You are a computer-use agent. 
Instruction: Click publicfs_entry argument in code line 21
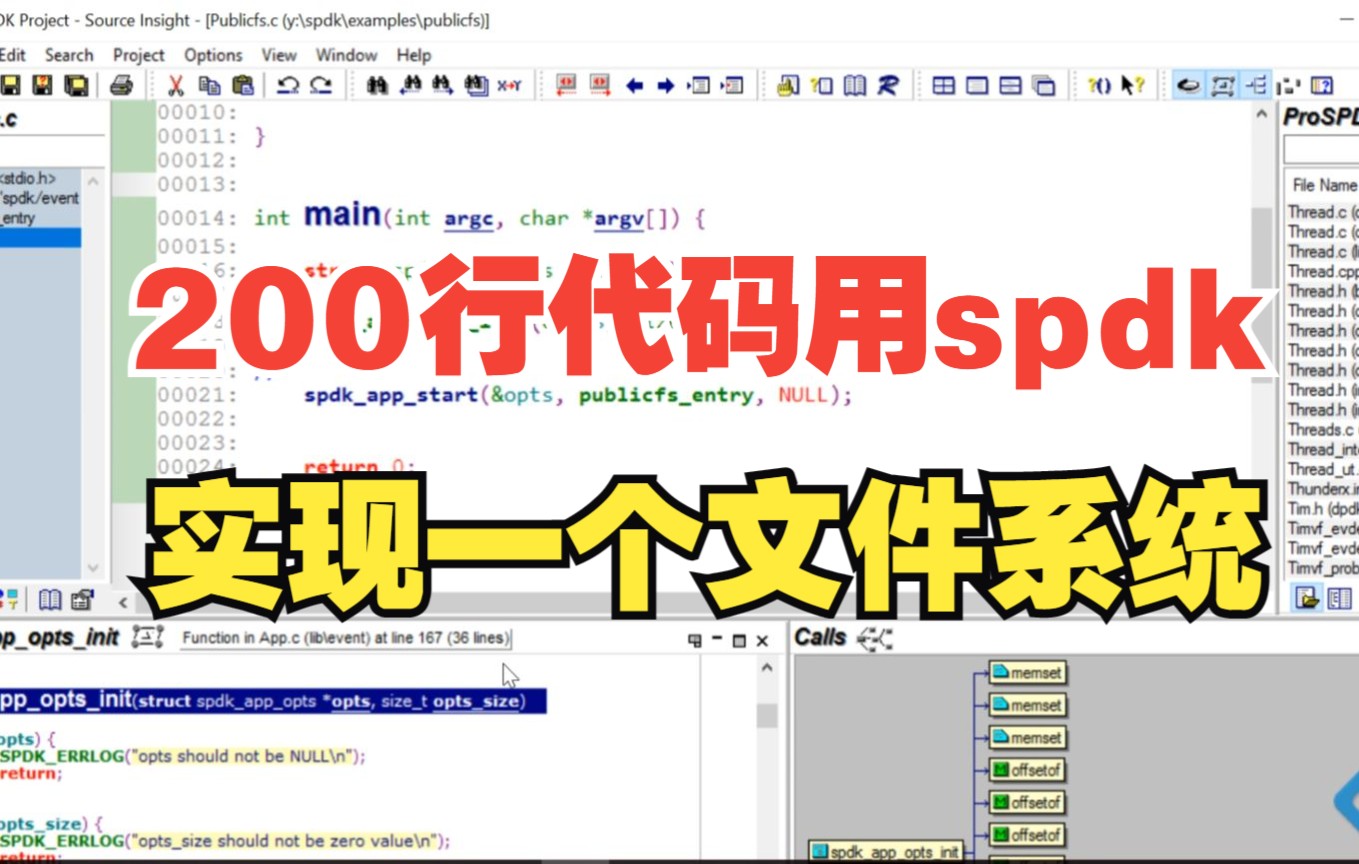[x=665, y=395]
